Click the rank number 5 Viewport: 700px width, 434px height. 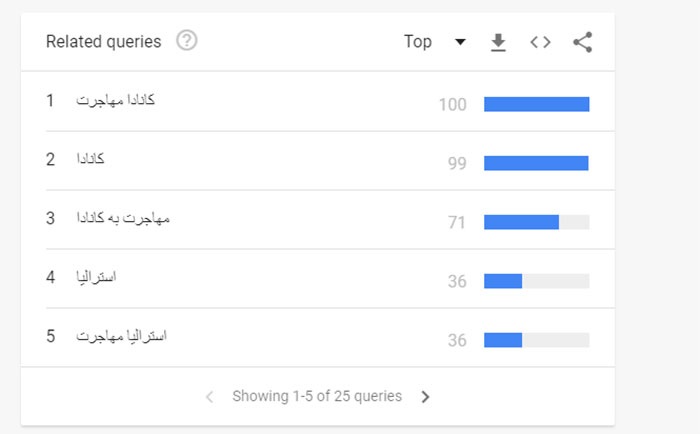(50, 336)
